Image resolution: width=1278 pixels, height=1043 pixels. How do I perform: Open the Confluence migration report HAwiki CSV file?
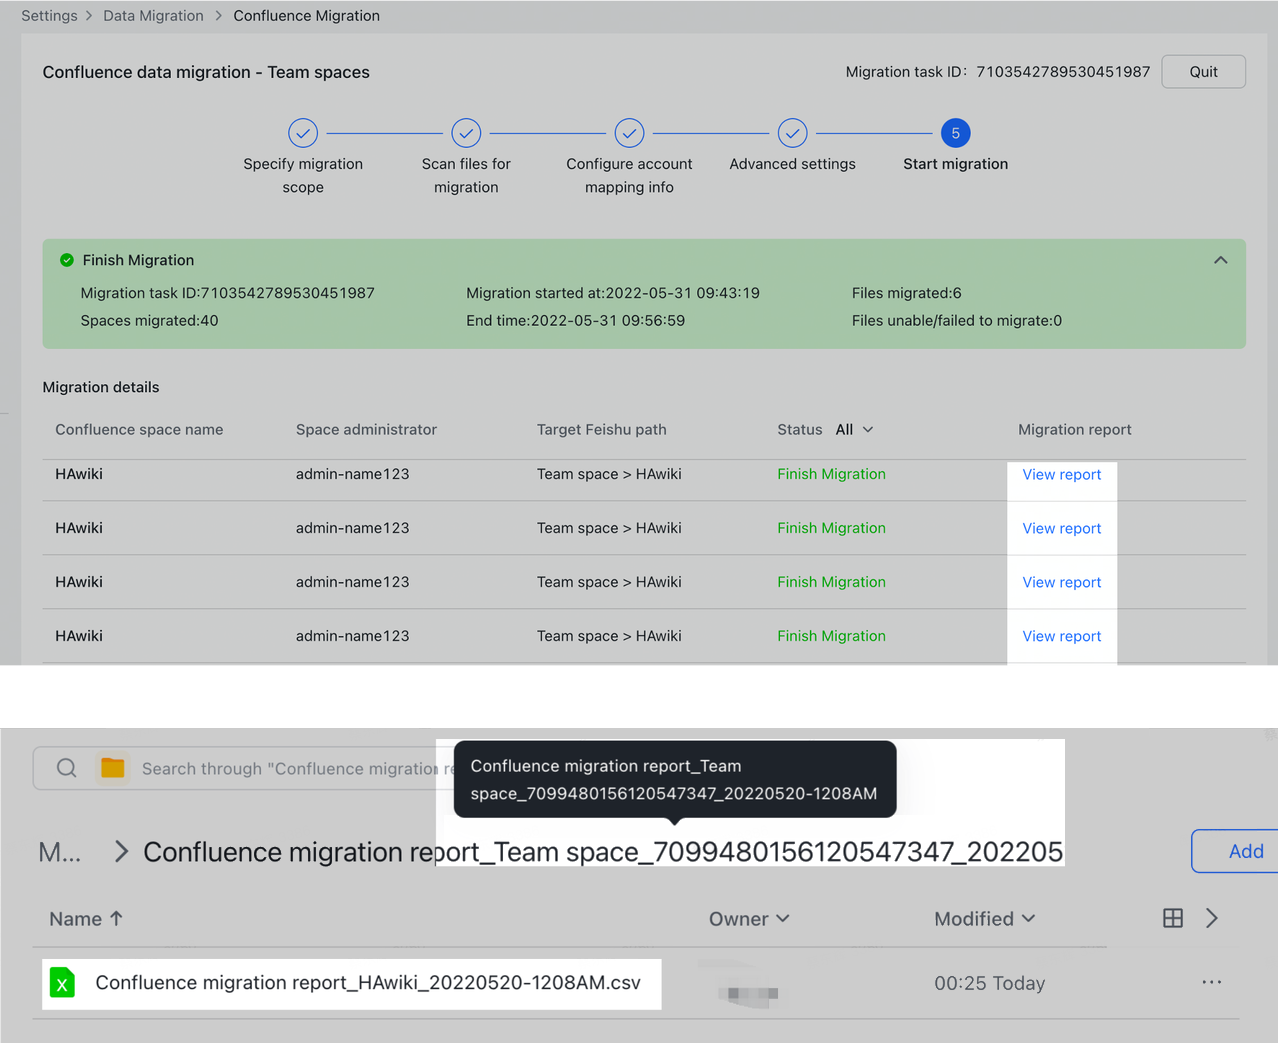367,983
